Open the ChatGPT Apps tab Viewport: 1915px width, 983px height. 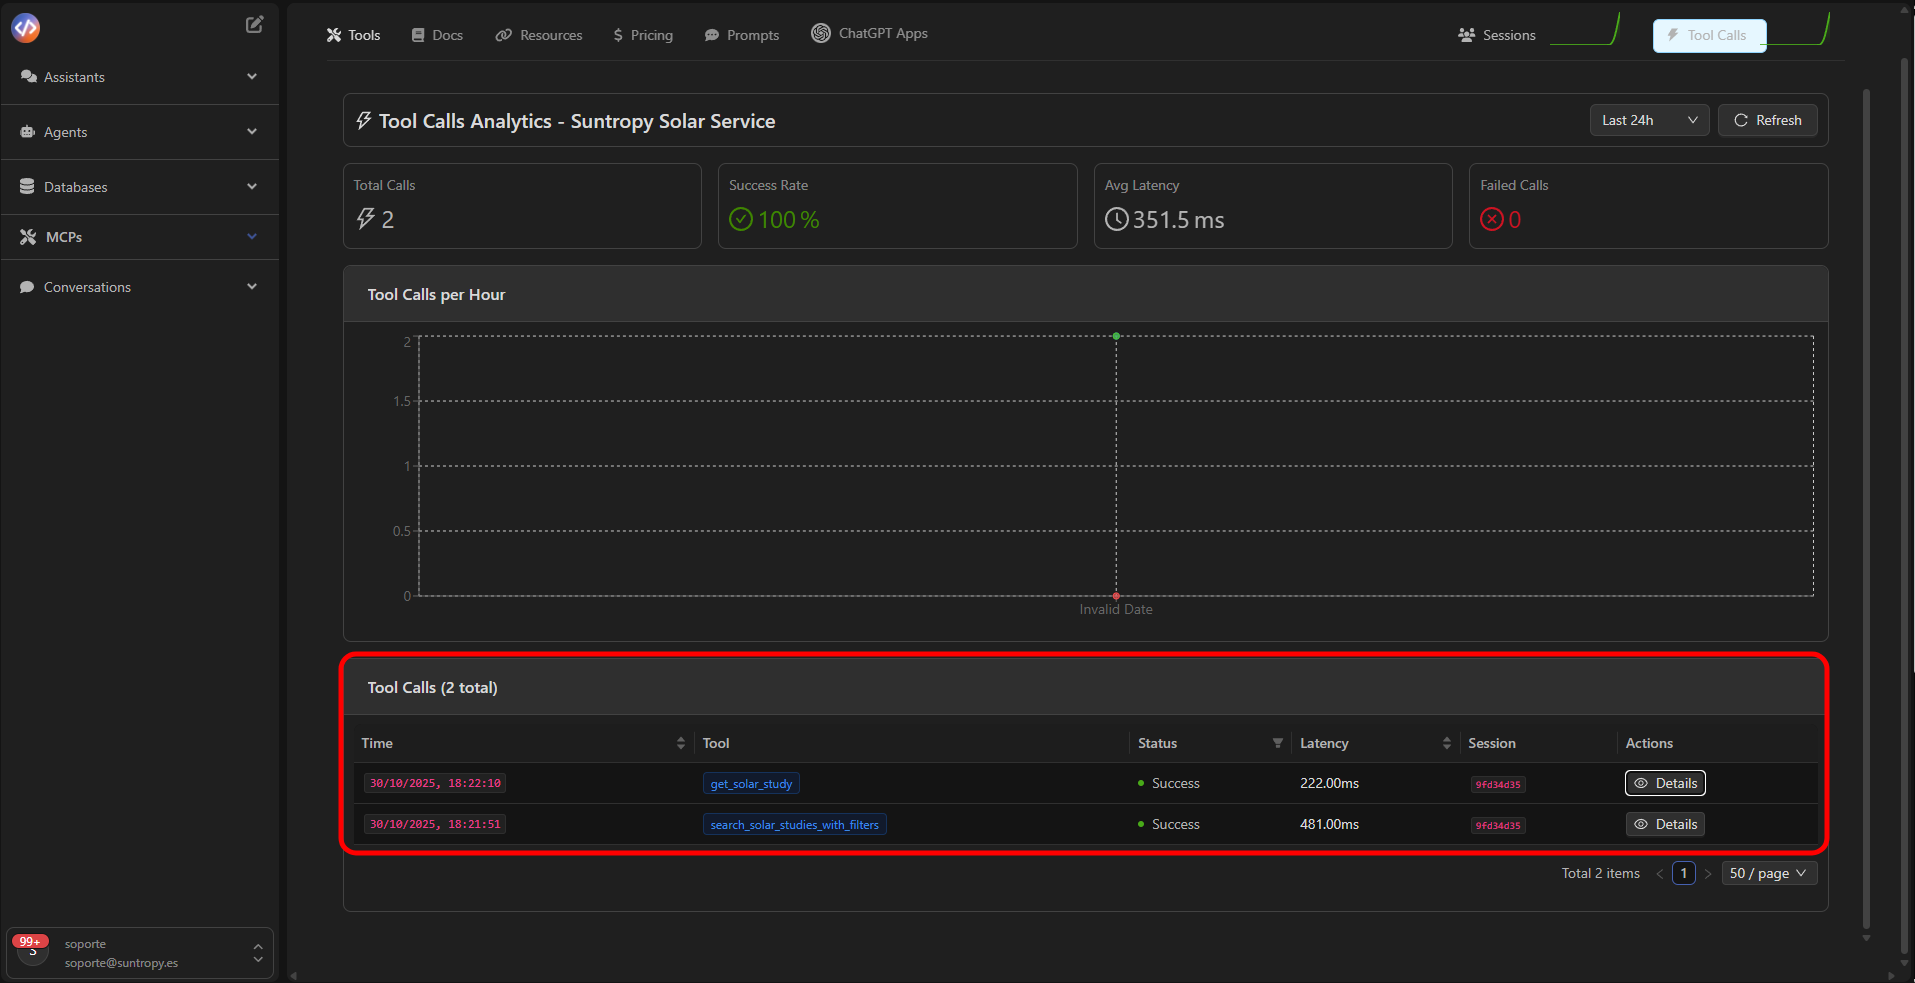pyautogui.click(x=869, y=33)
